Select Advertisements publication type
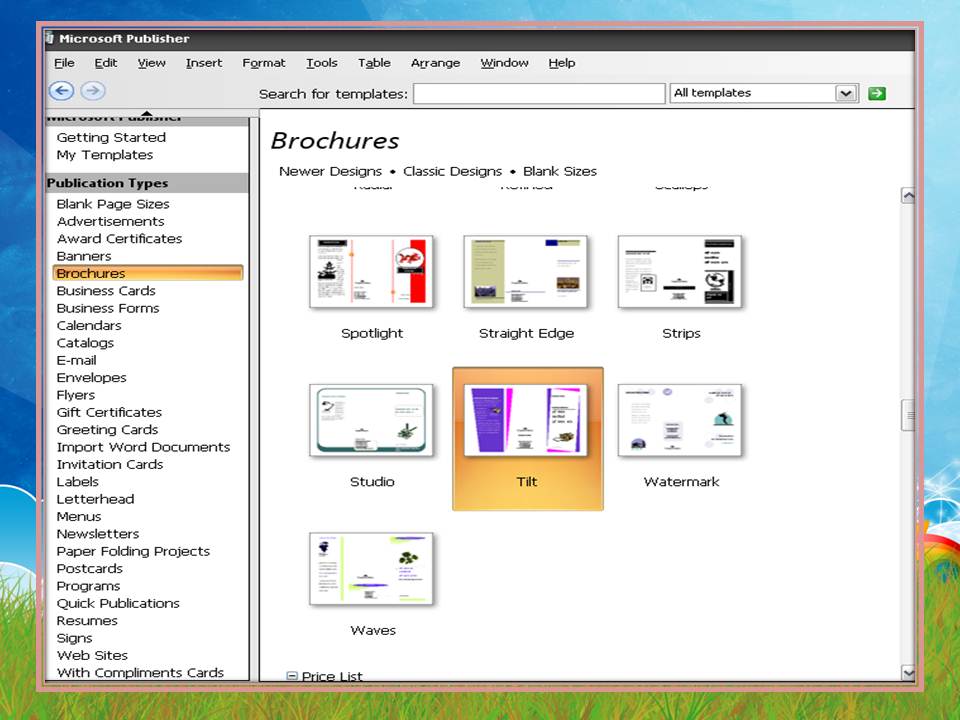 [x=110, y=222]
